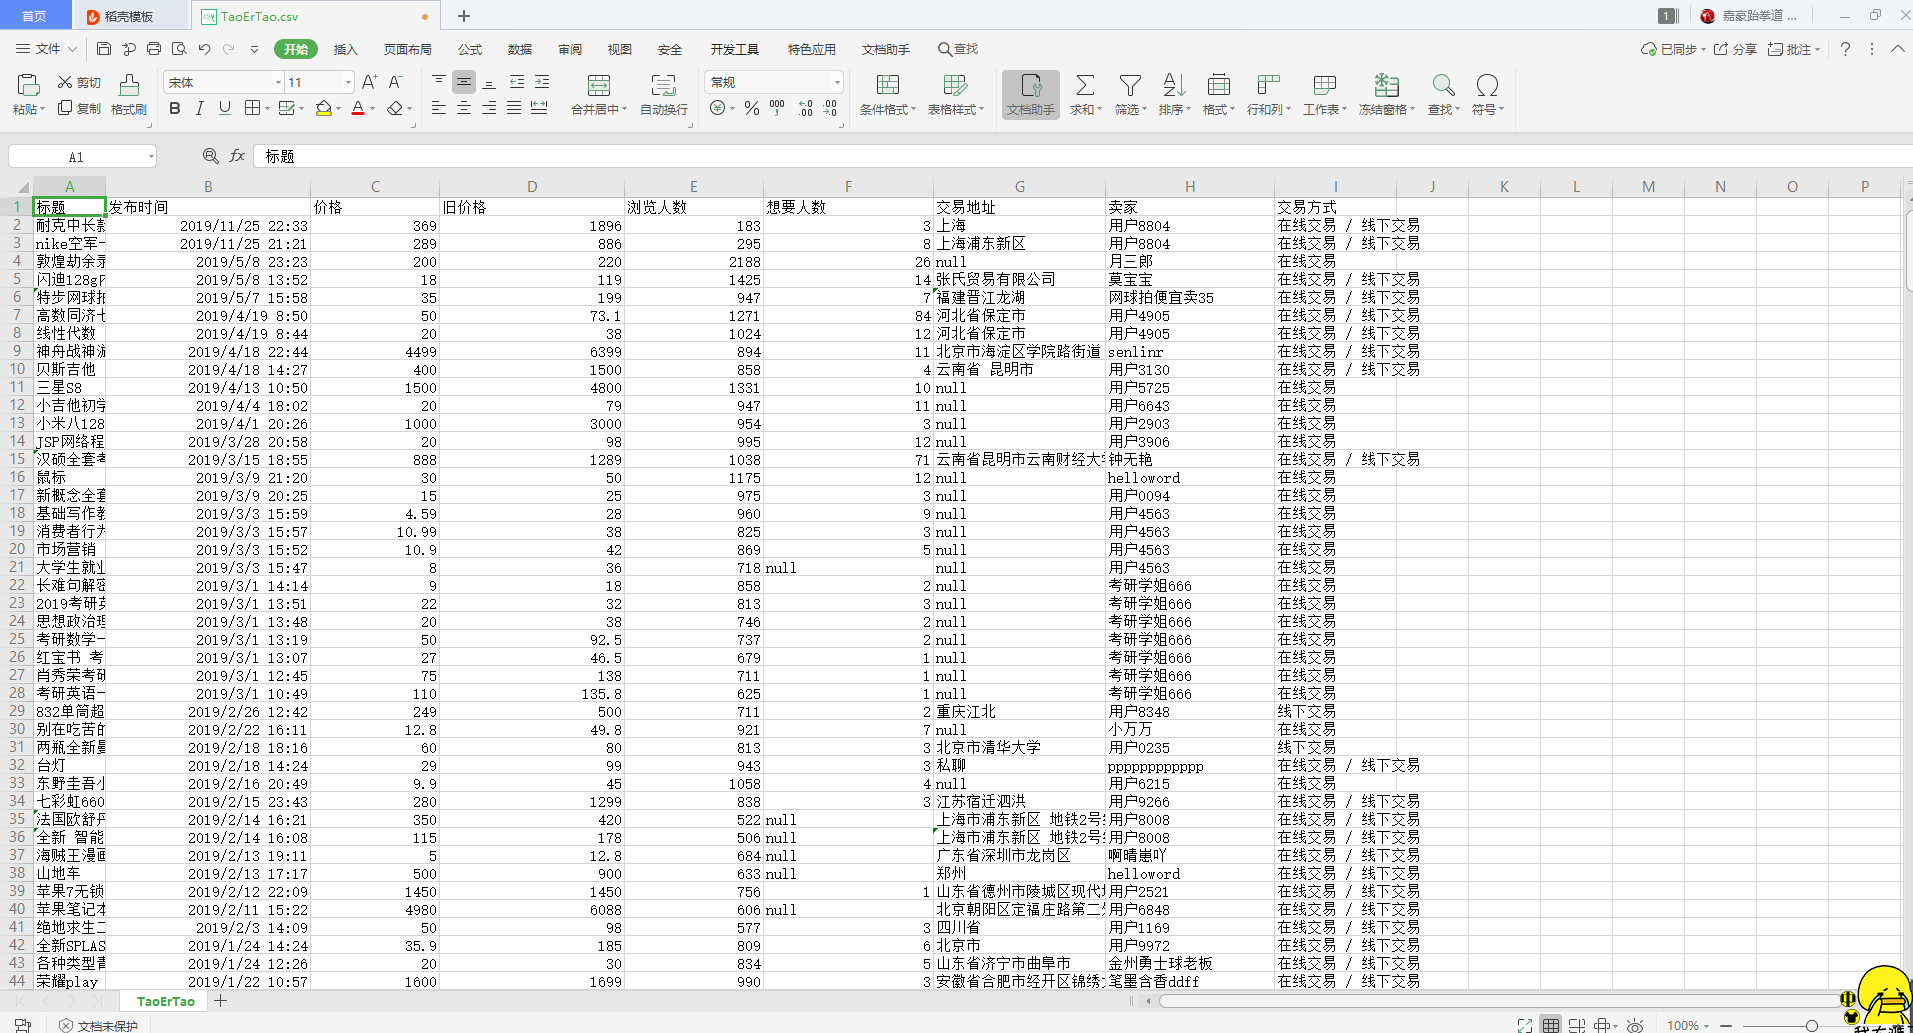Viewport: 1913px width, 1033px height.
Task: Open print preview from quick access bar
Action: coord(179,49)
